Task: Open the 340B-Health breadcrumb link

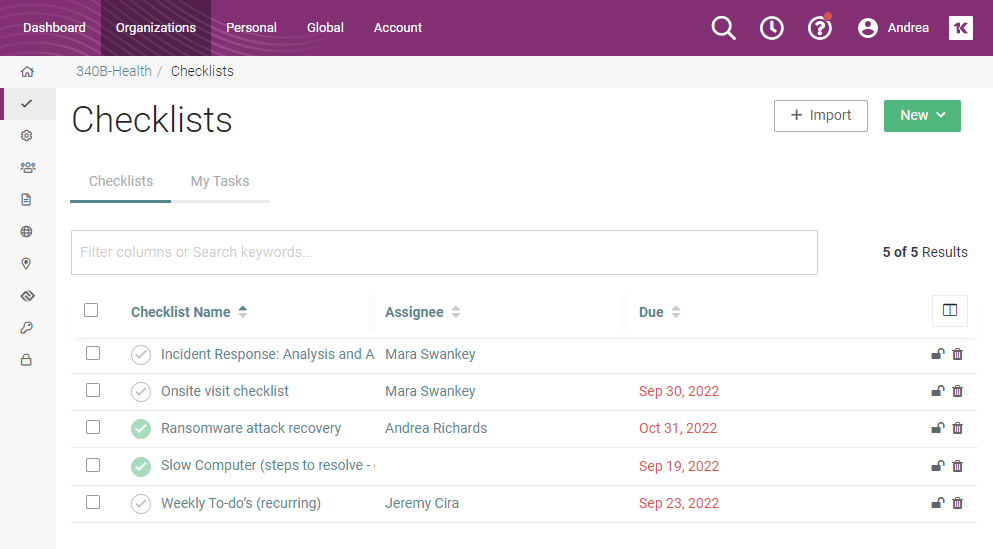Action: coord(114,71)
